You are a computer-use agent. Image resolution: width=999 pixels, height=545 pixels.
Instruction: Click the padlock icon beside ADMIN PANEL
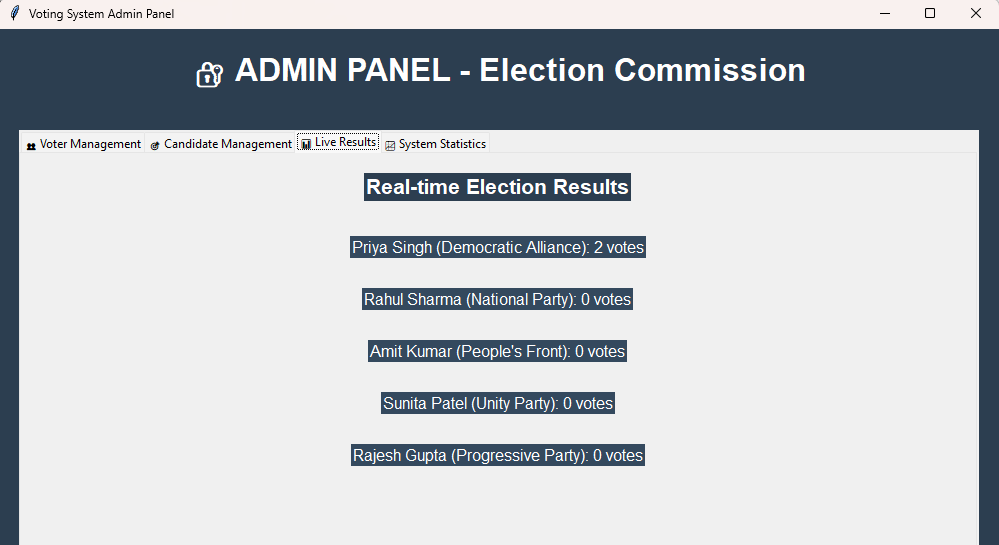point(208,74)
